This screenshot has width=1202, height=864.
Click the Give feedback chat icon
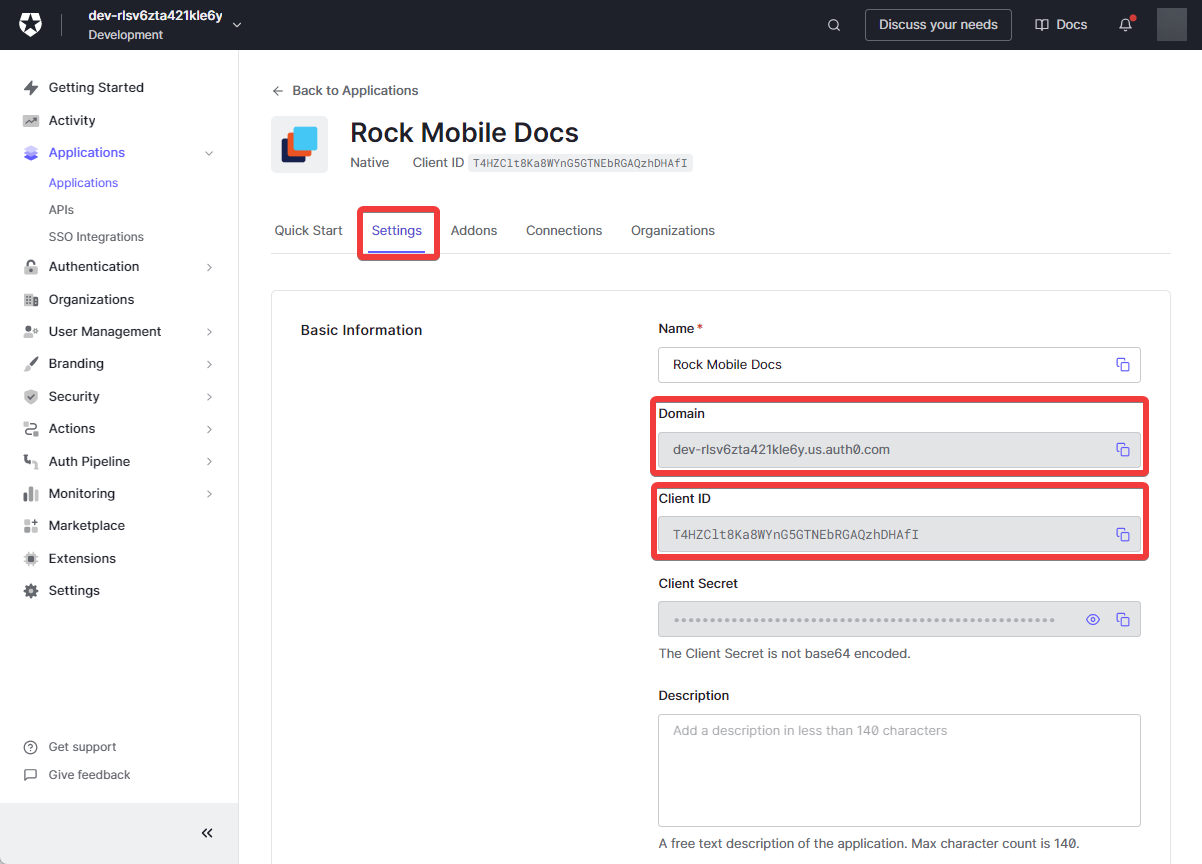click(x=31, y=775)
